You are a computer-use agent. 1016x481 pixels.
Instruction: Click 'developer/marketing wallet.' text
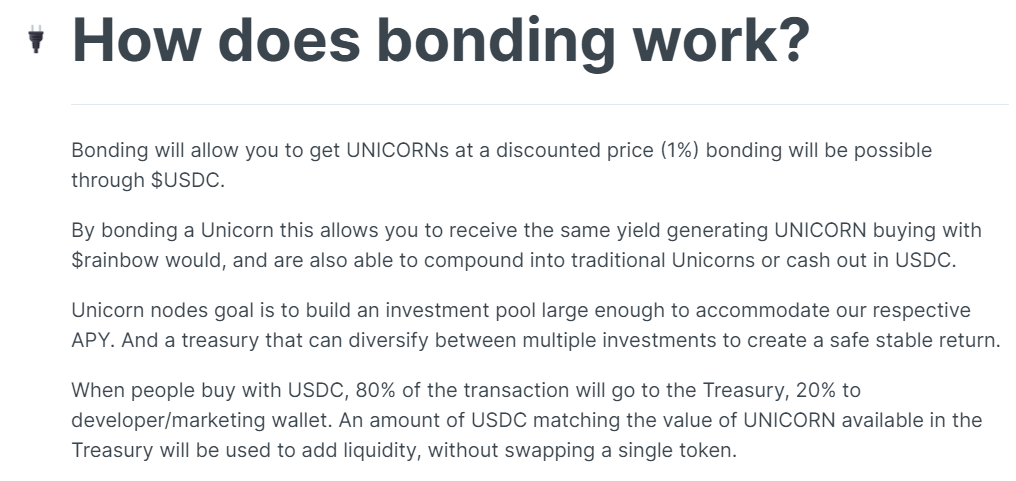[x=203, y=420]
